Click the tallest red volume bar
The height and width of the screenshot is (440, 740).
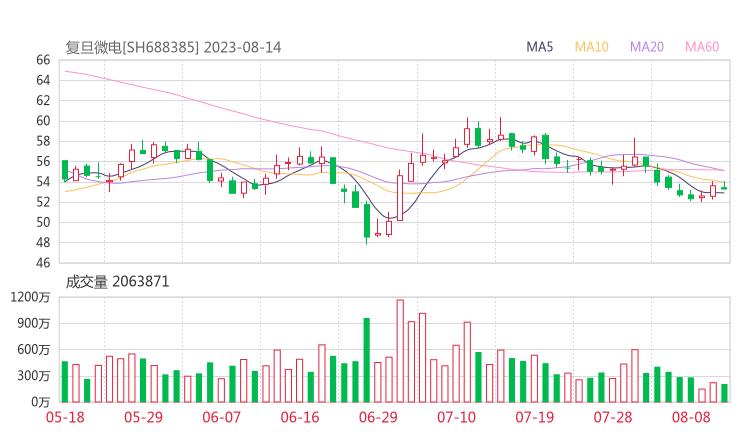pos(400,351)
